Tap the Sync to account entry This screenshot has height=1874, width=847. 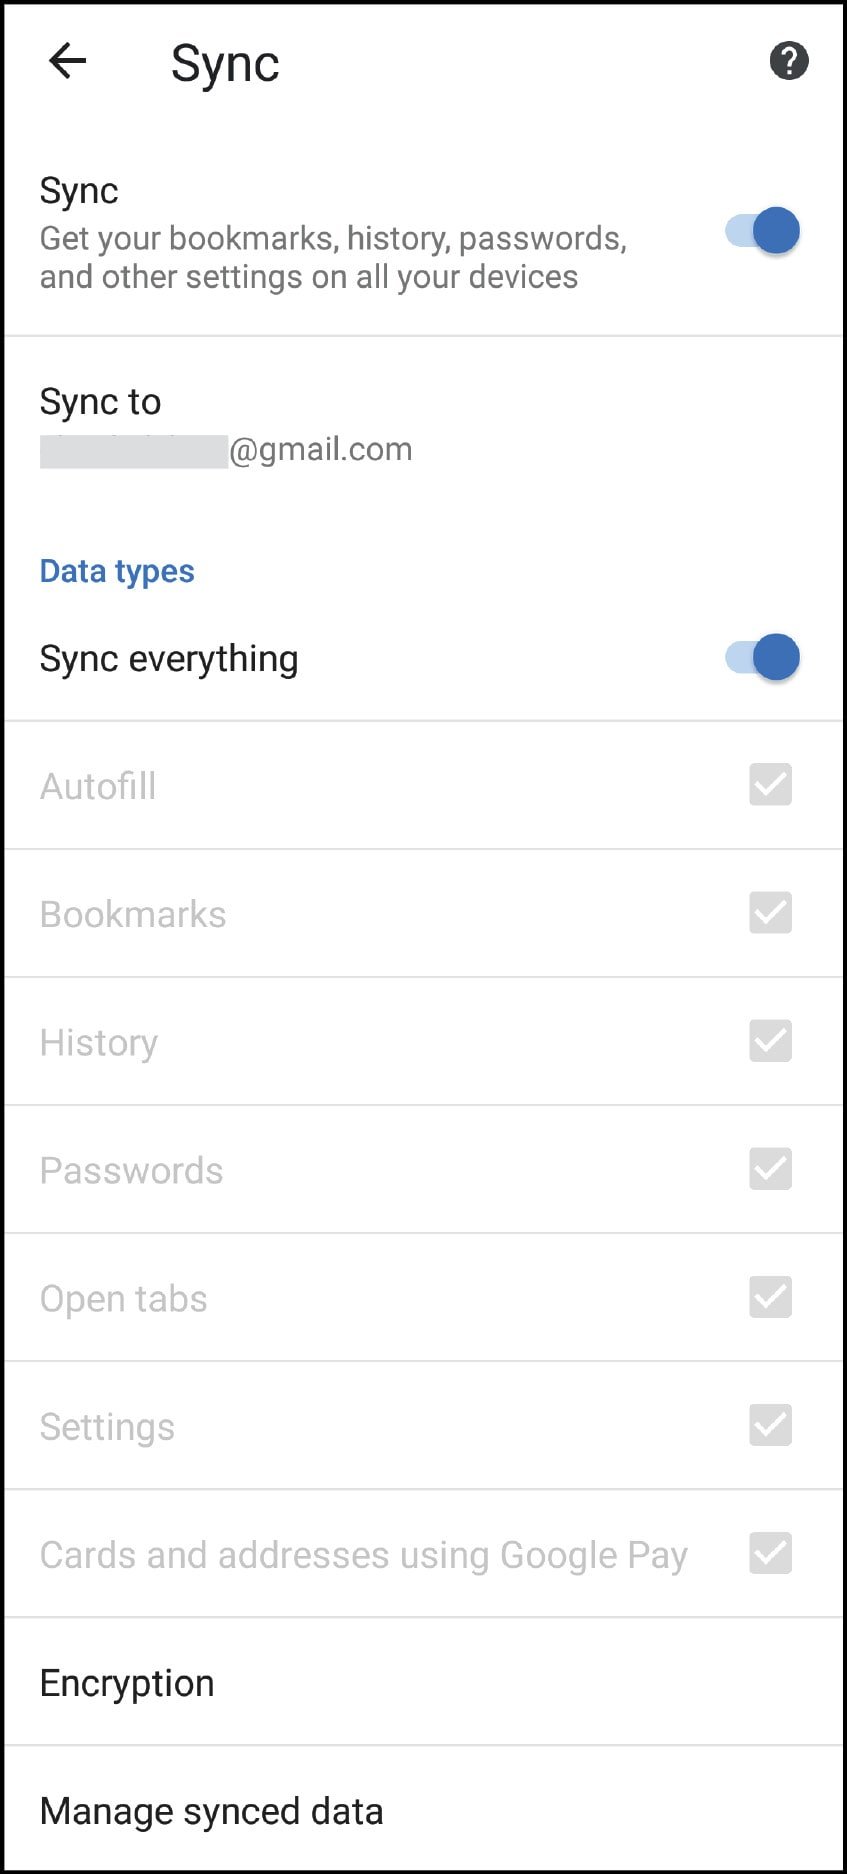coord(100,402)
